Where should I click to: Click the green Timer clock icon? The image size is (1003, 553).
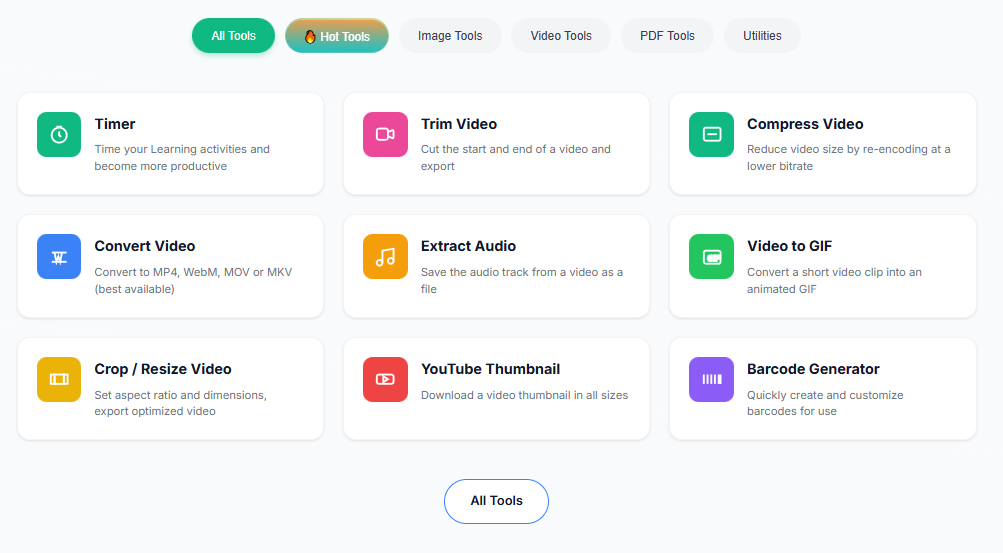coord(59,134)
